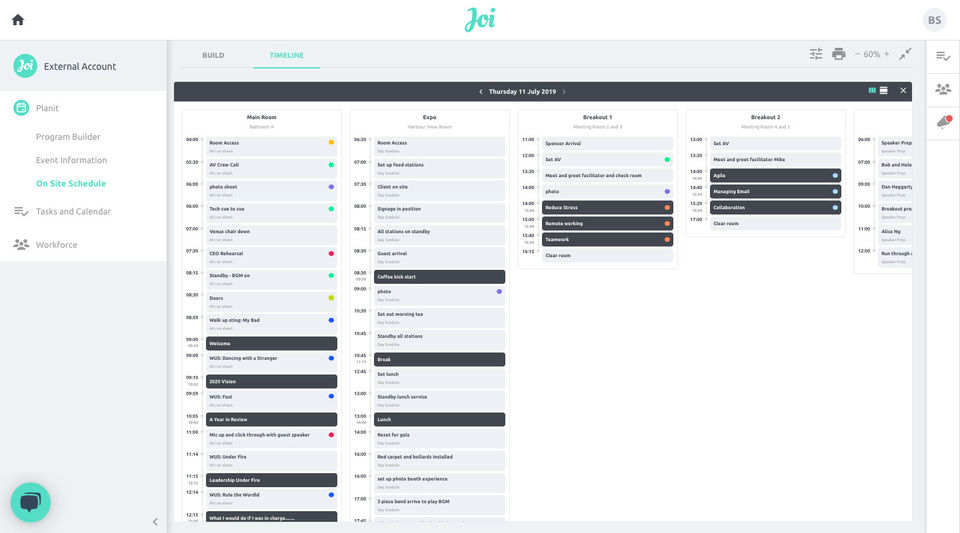Open the right panel tasks checklist icon
The height and width of the screenshot is (533, 960).
coord(943,56)
